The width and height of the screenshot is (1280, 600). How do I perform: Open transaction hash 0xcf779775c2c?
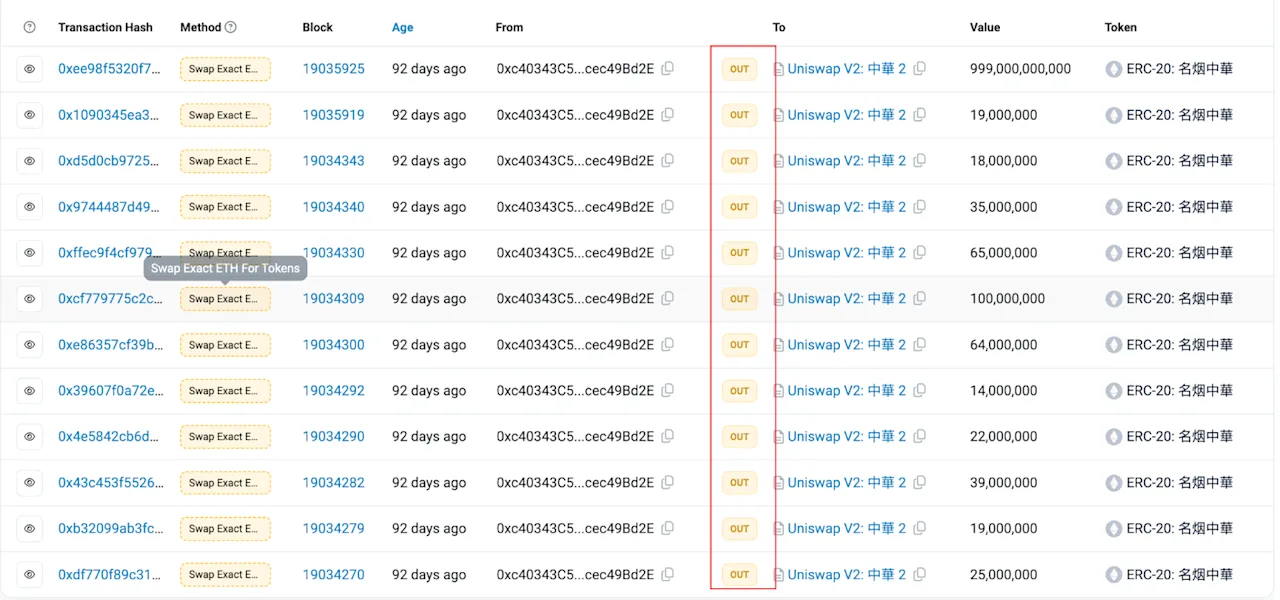click(109, 299)
